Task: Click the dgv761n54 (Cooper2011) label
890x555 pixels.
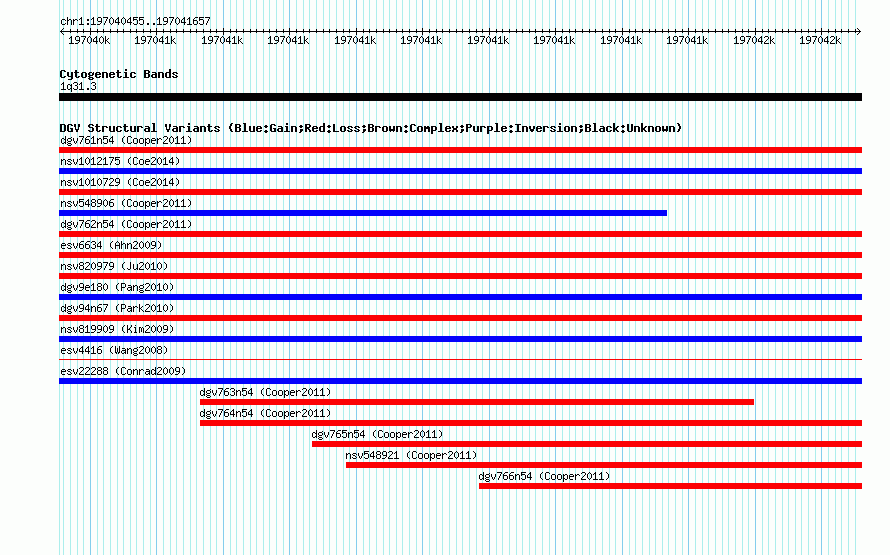Action: (x=126, y=140)
